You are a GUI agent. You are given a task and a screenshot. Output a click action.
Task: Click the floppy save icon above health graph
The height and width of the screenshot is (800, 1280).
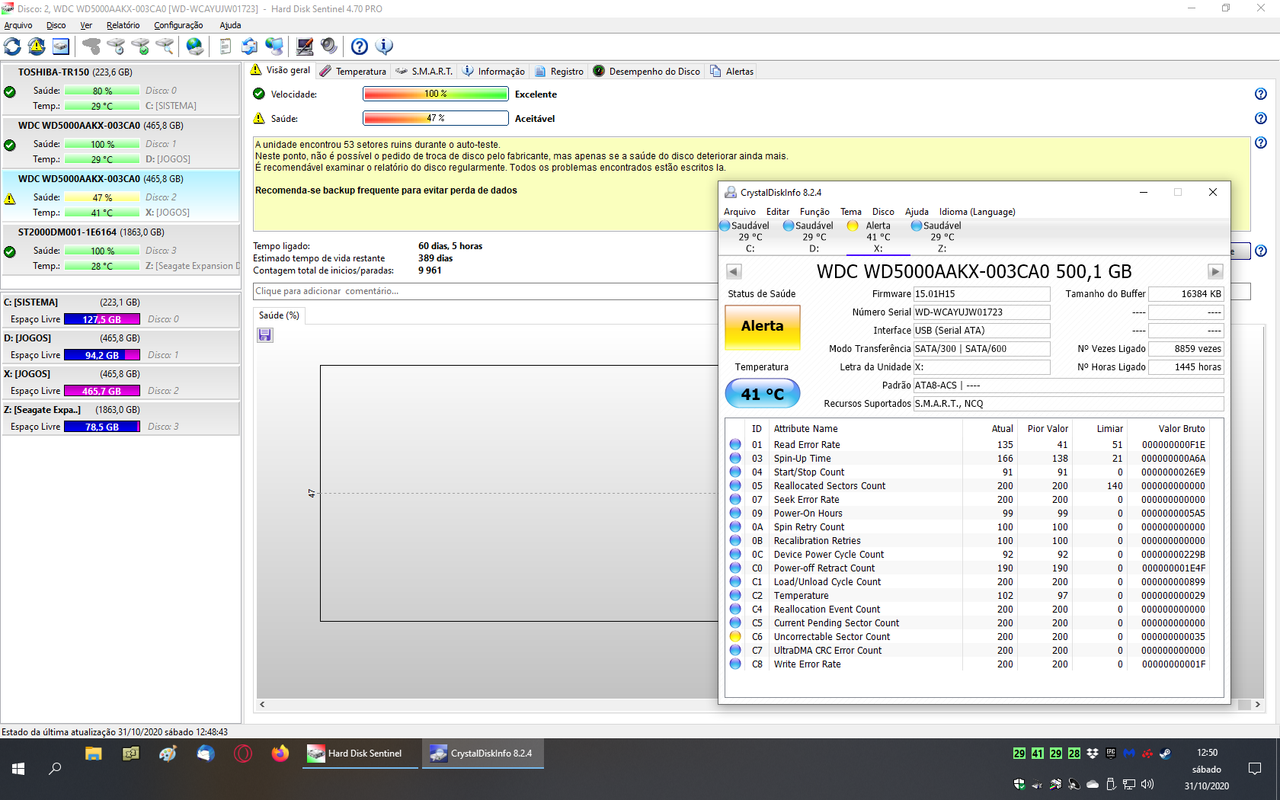click(265, 335)
